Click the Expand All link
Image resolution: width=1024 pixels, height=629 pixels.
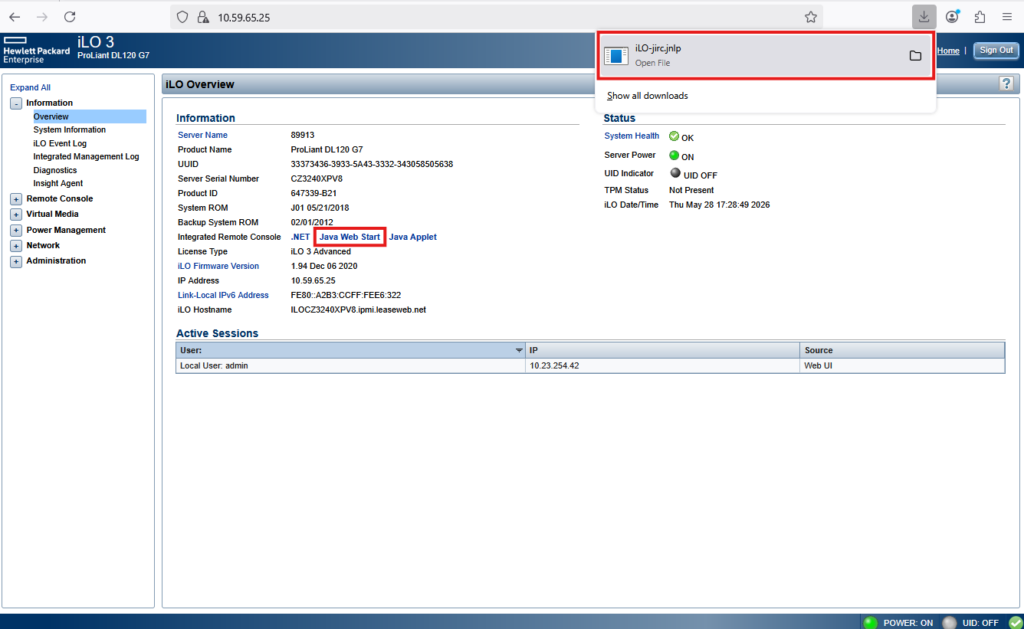tap(30, 88)
